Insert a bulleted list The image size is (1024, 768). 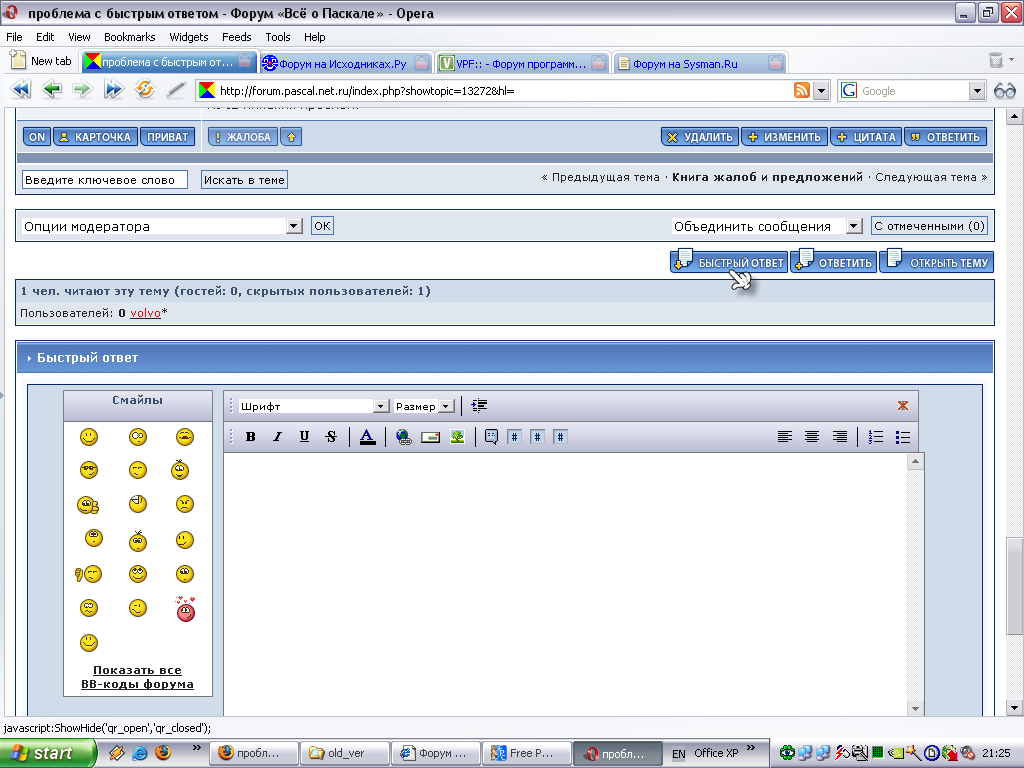[x=903, y=437]
